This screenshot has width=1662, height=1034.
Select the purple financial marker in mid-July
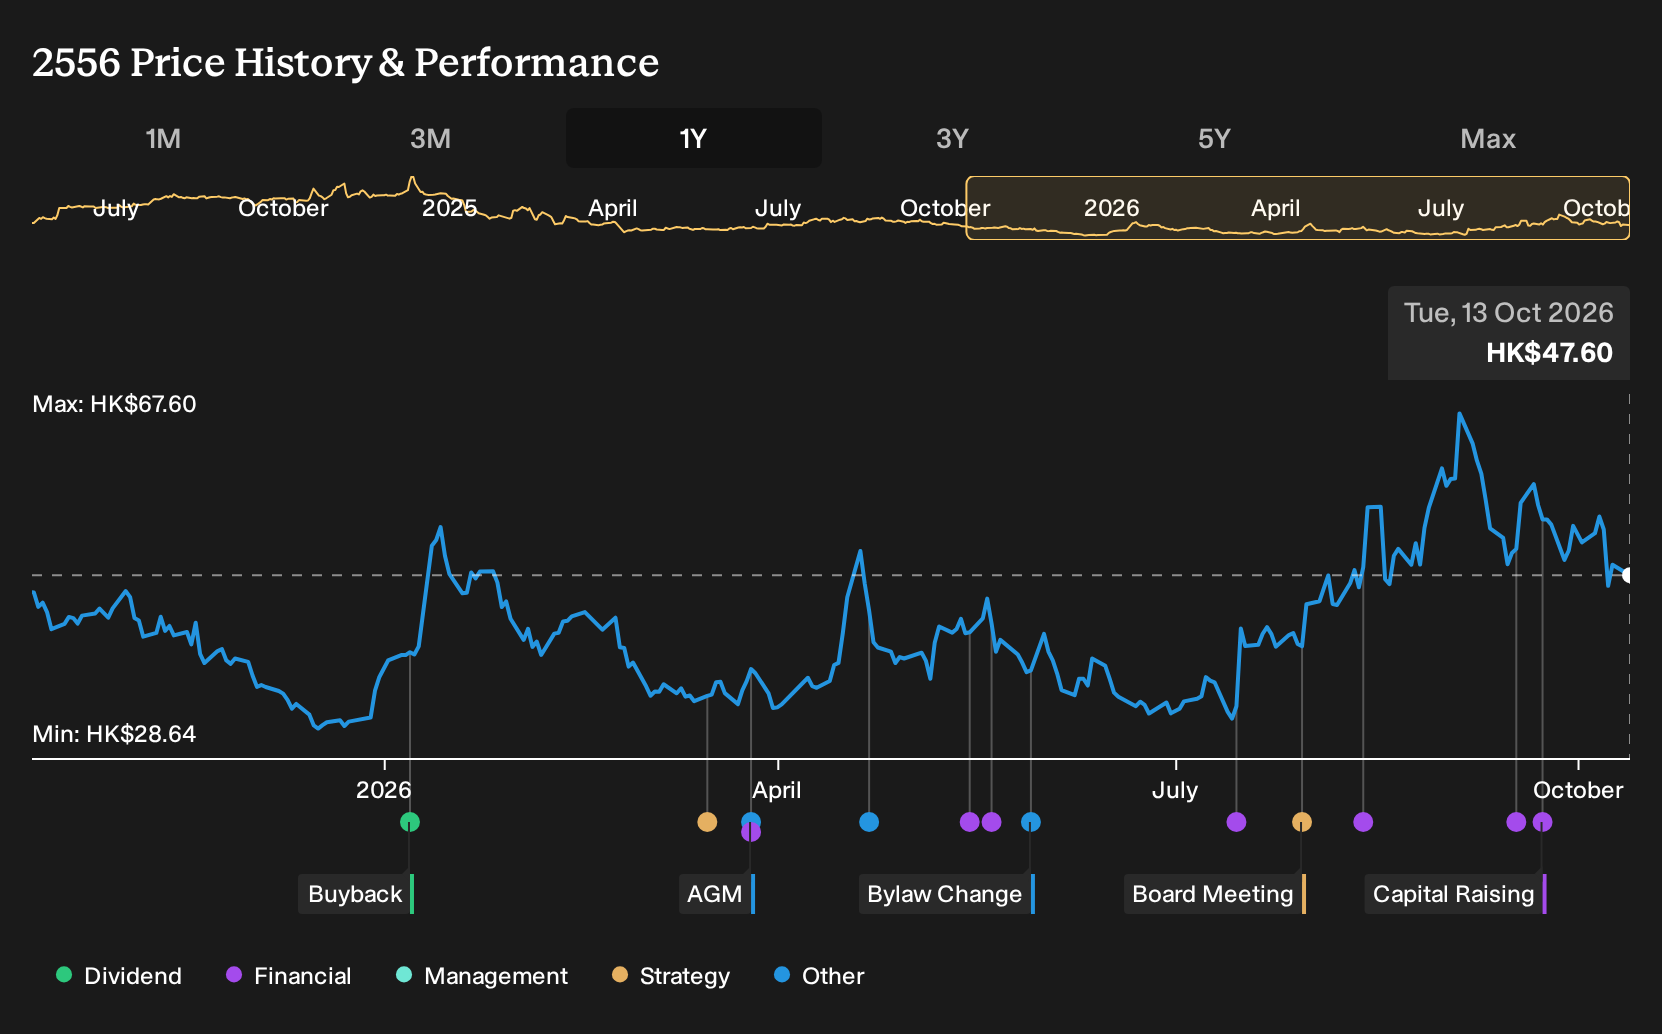click(x=1236, y=822)
